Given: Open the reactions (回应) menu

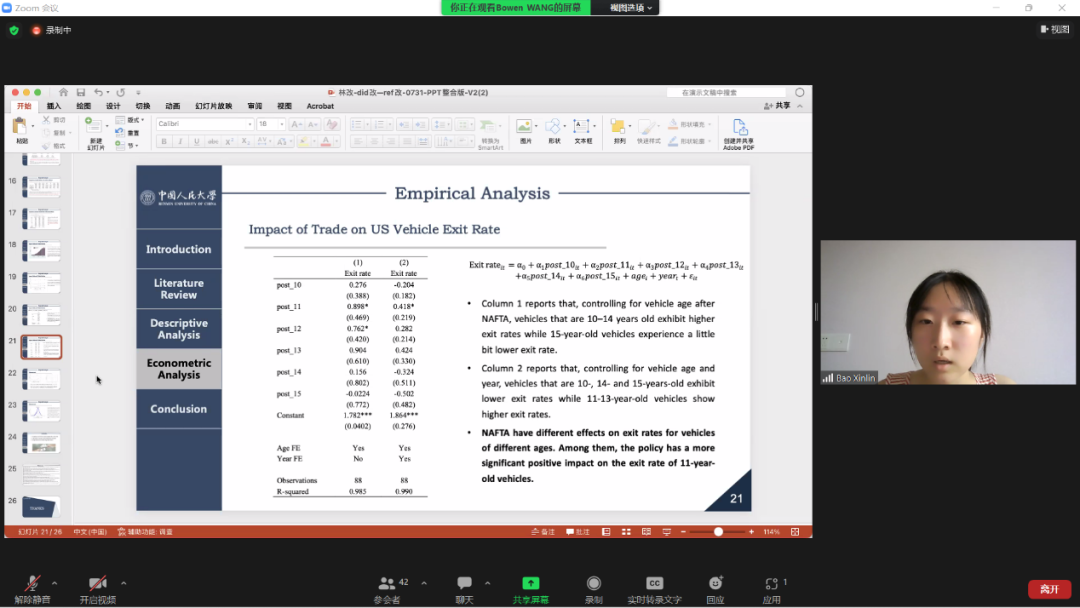Looking at the screenshot, I should 715,584.
